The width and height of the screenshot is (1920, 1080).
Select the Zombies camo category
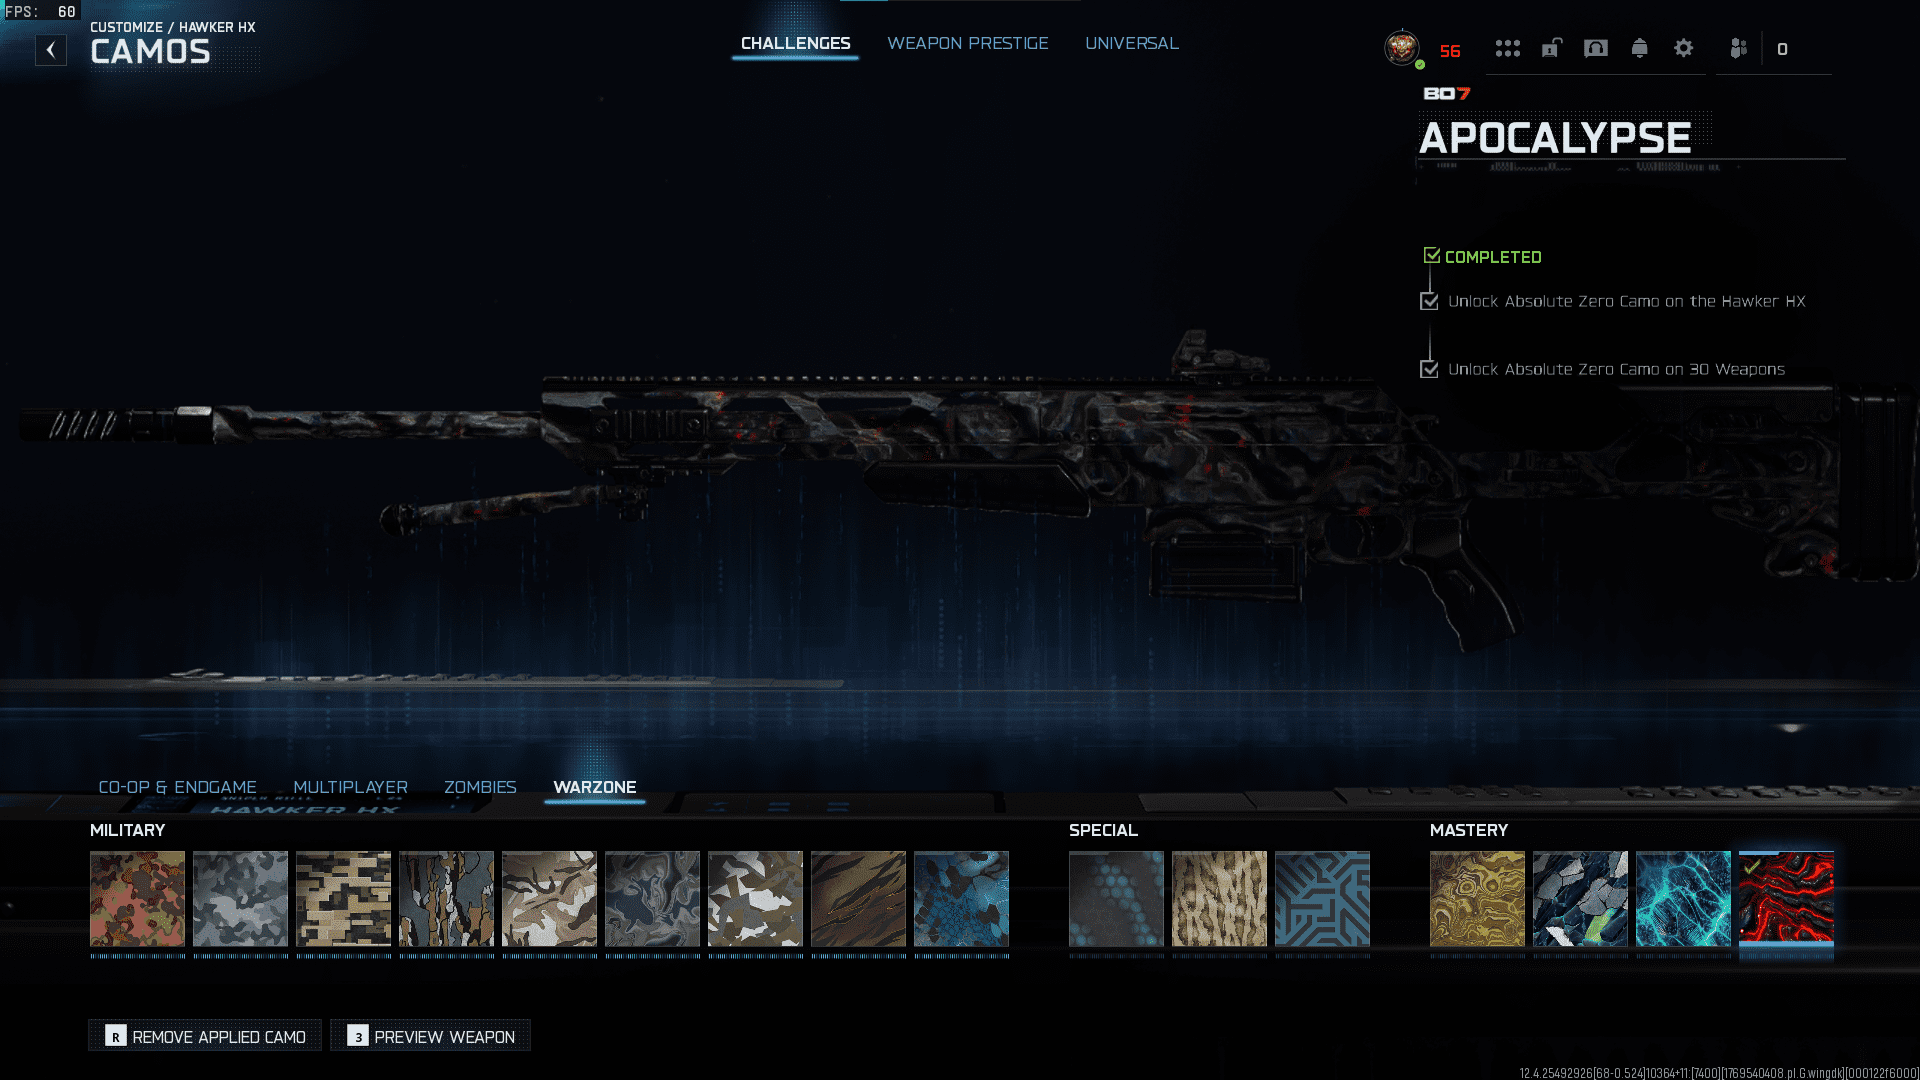(480, 787)
